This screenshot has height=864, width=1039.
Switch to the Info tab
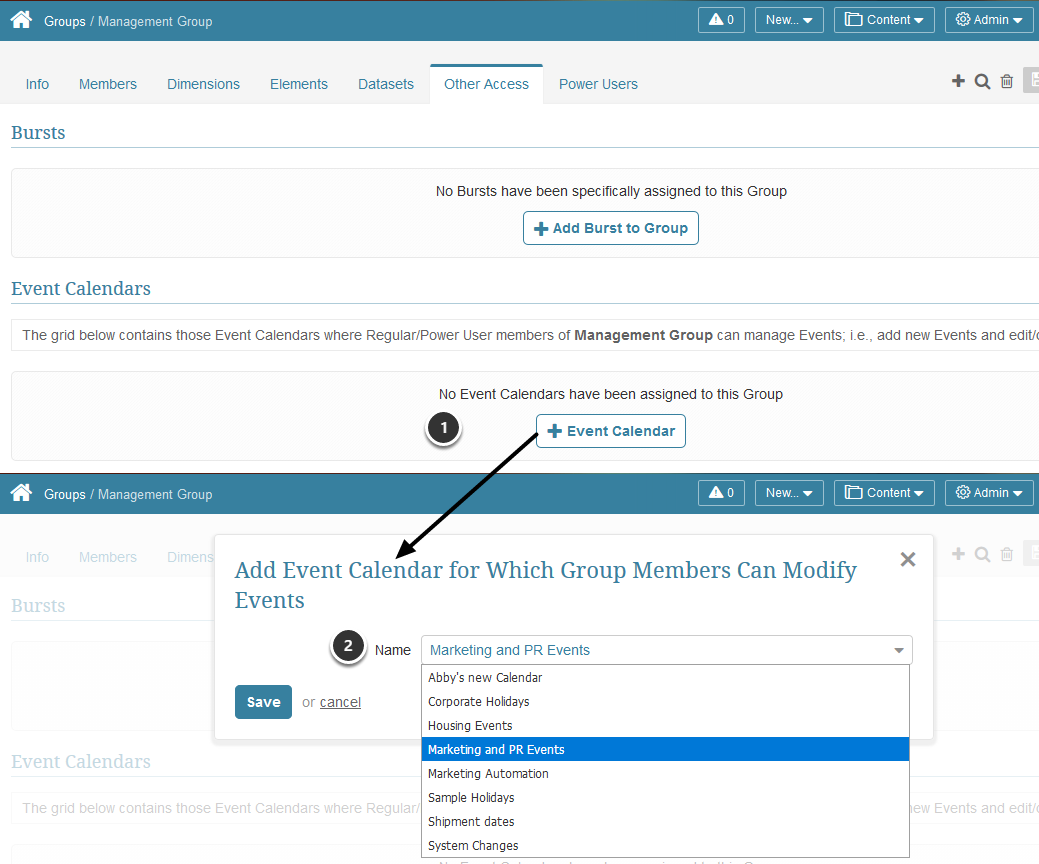(37, 84)
